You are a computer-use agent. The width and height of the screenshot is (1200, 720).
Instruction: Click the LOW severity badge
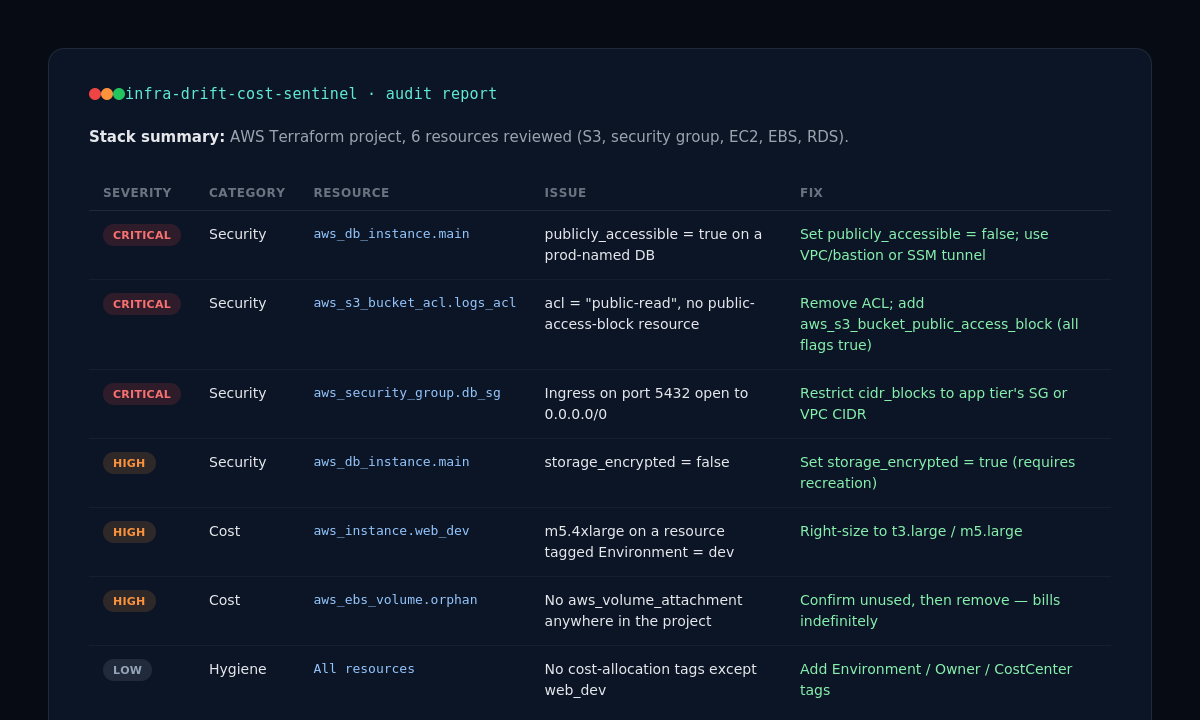click(127, 670)
